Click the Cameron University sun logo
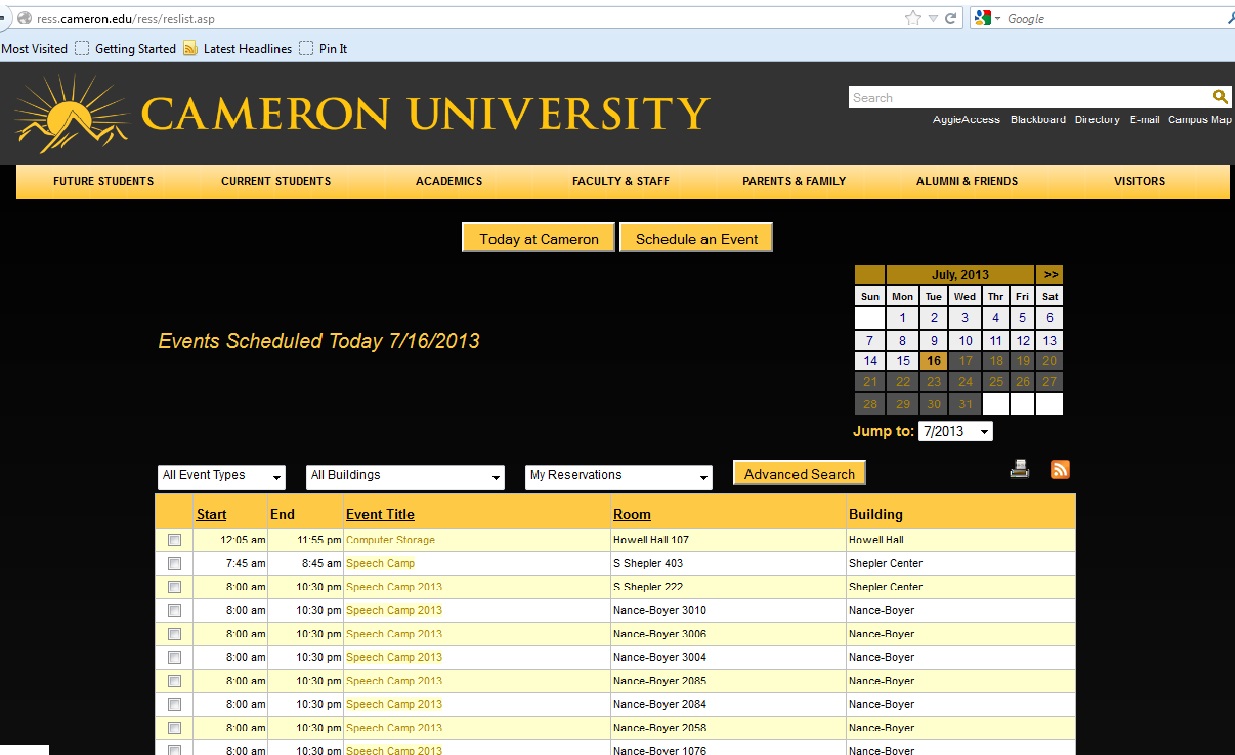The height and width of the screenshot is (755, 1235). click(x=72, y=113)
